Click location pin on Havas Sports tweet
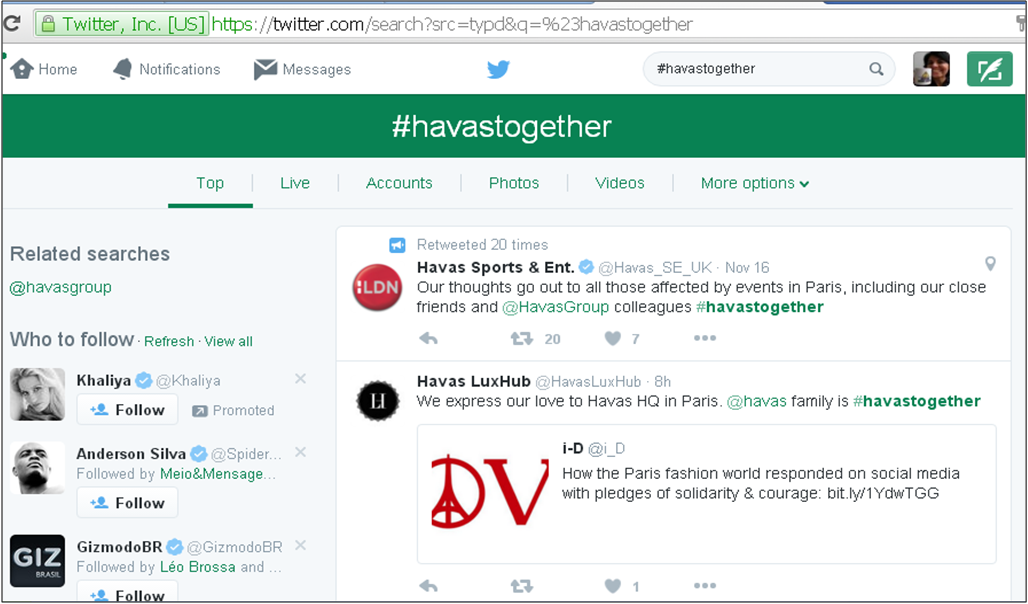 point(990,264)
